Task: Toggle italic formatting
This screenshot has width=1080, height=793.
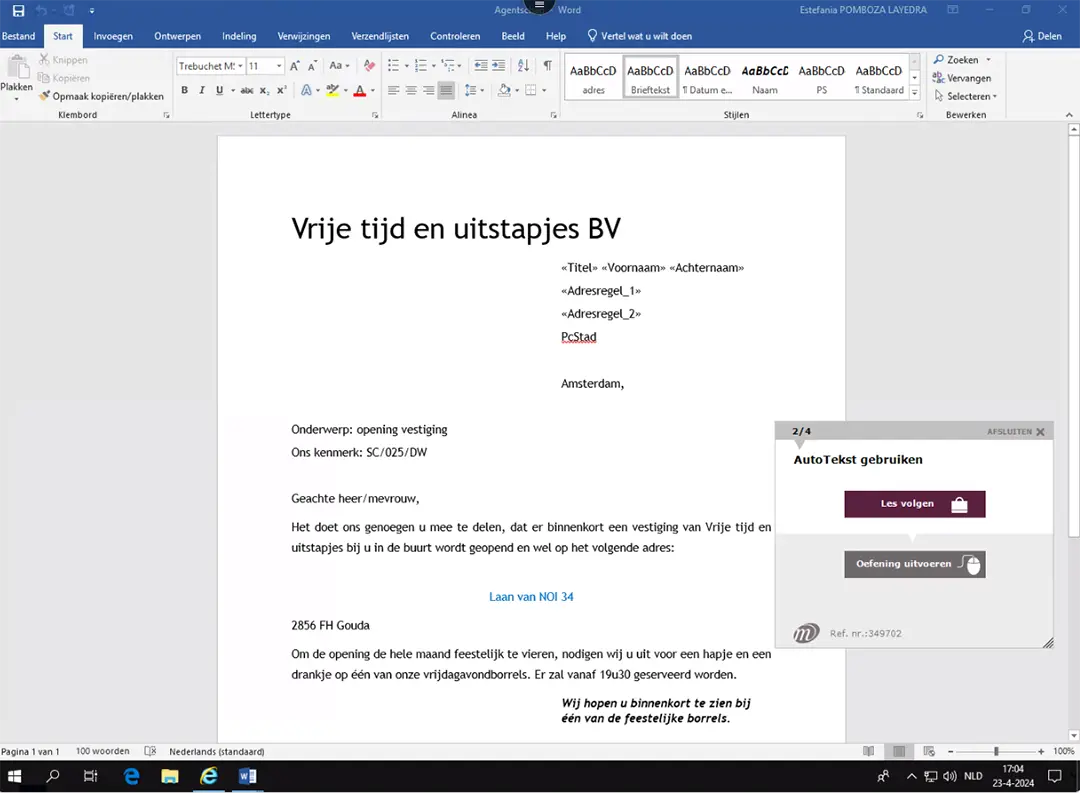Action: tap(202, 90)
